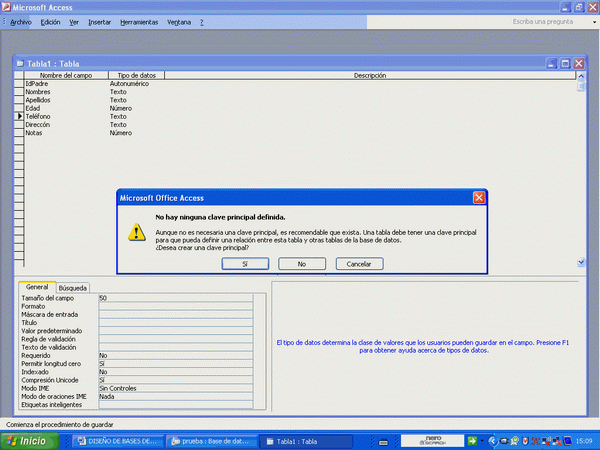
Task: Click the Requerido property value No
Action: (x=176, y=355)
